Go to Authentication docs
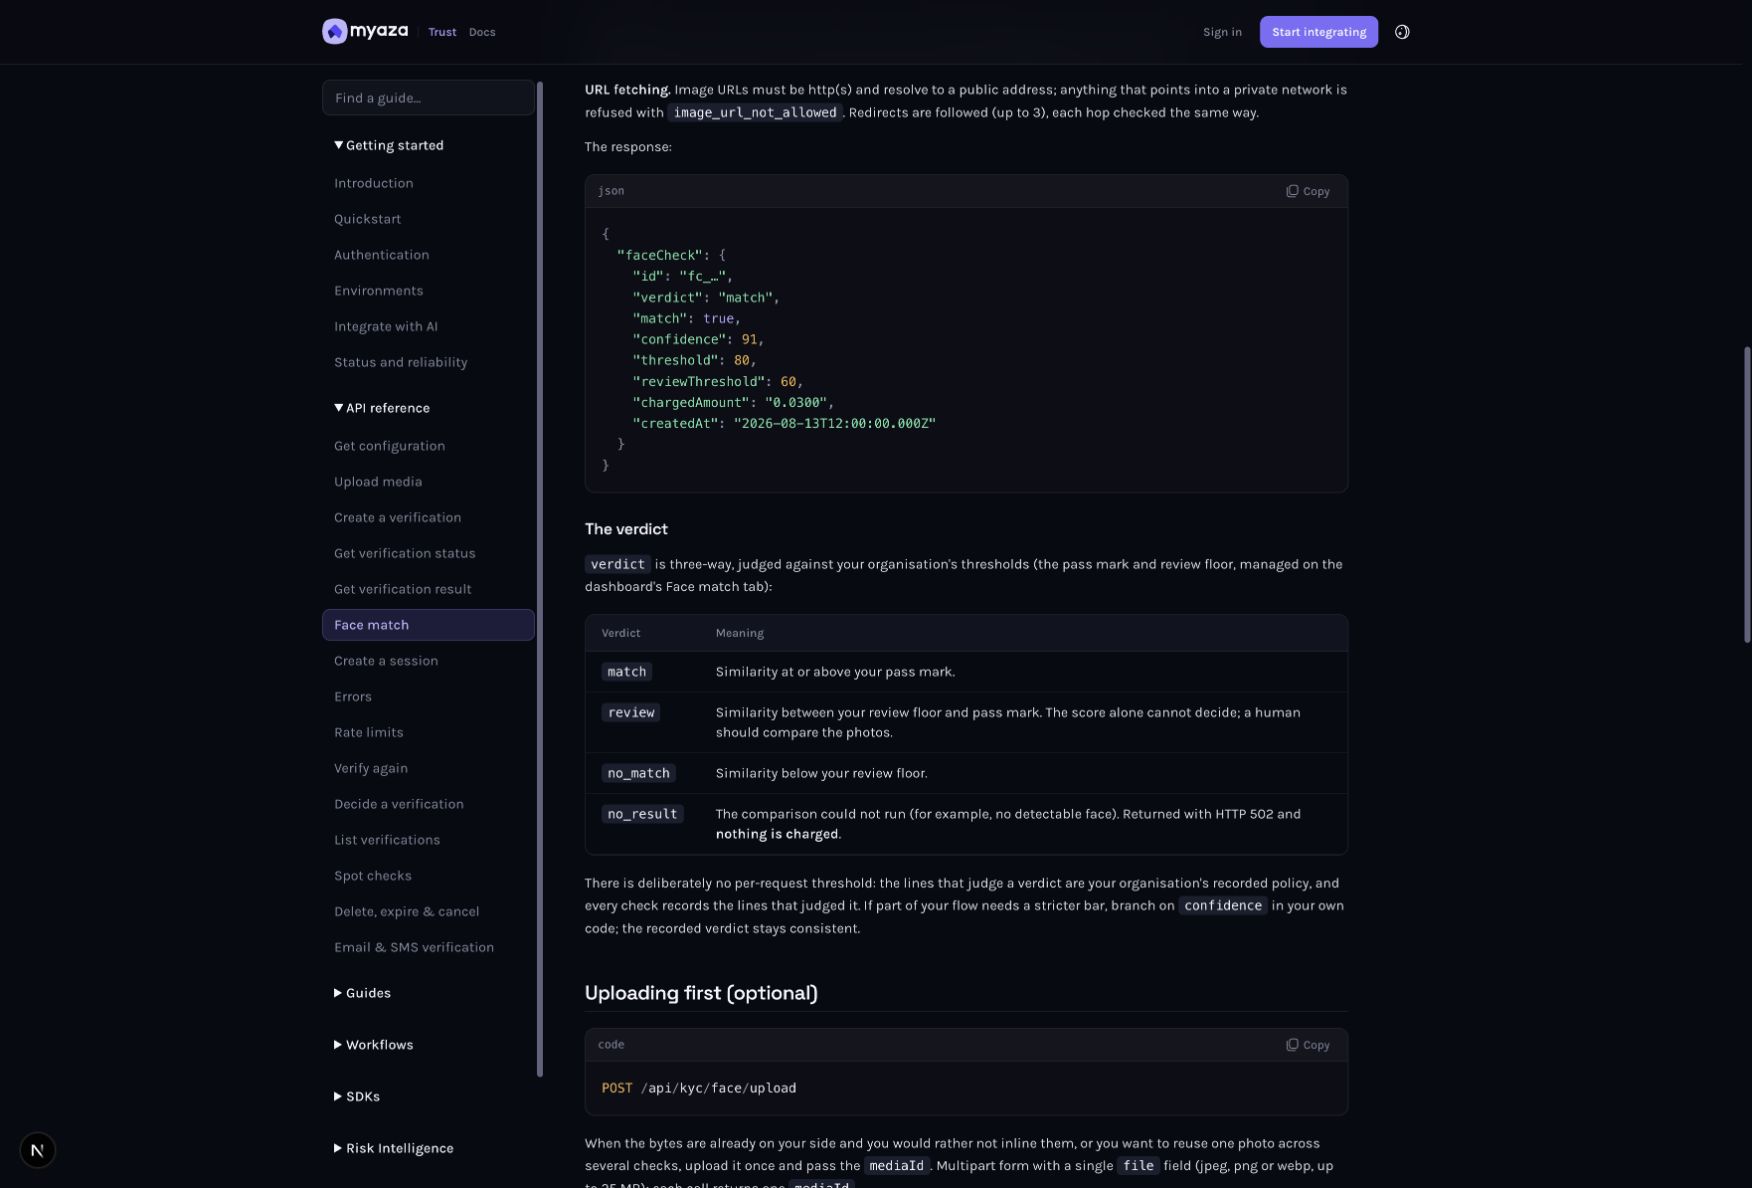1752x1188 pixels. tap(381, 255)
